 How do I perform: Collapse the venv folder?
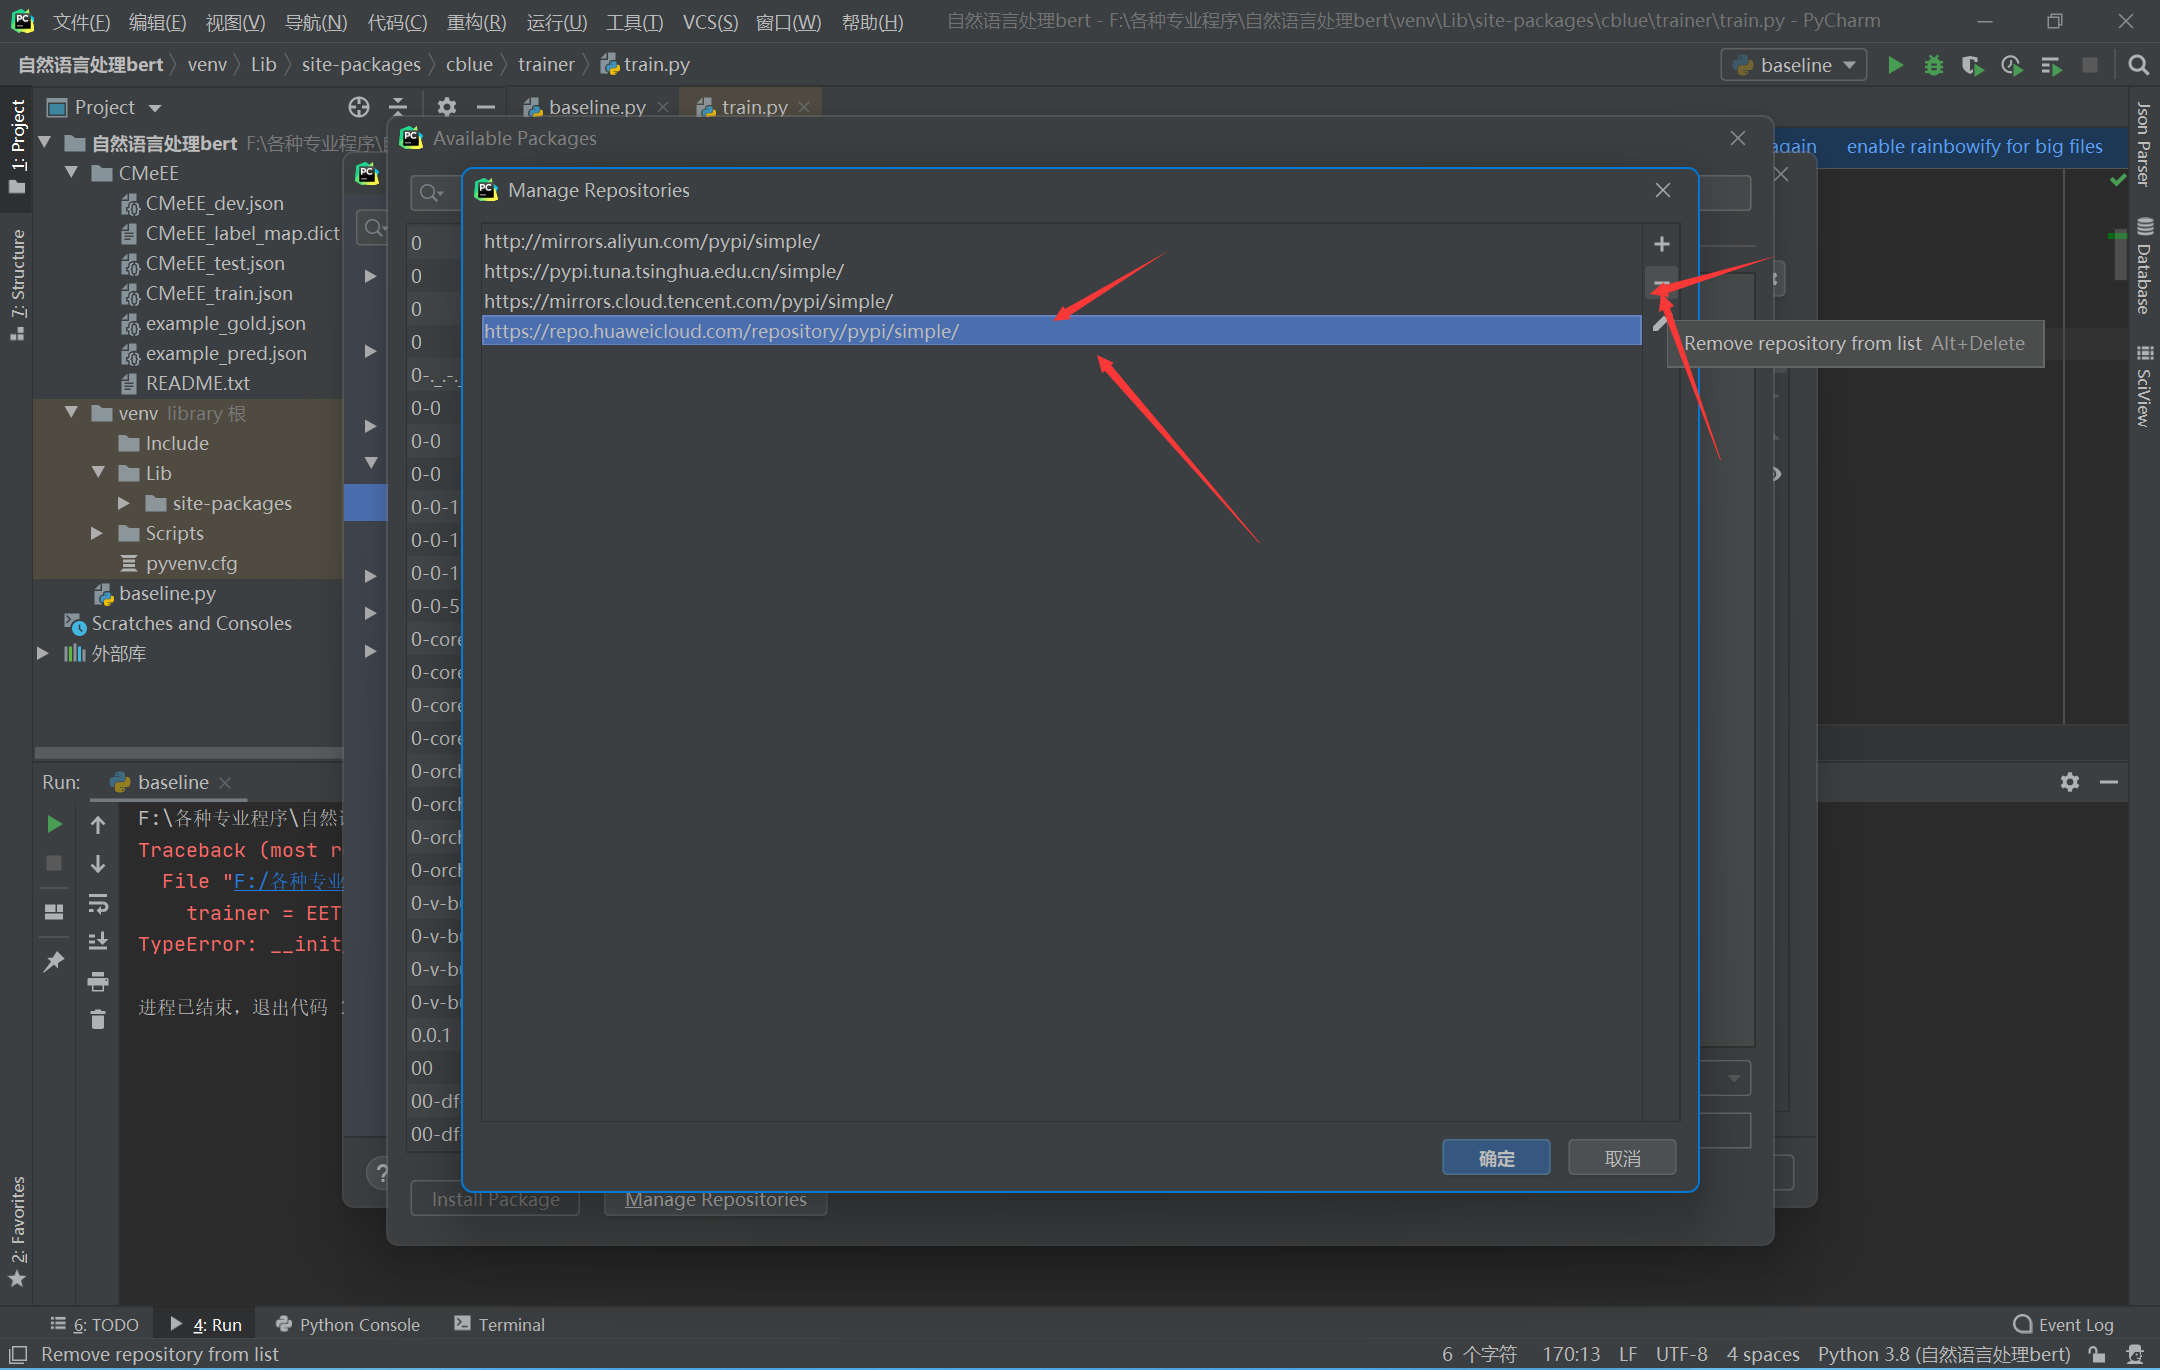[x=71, y=412]
